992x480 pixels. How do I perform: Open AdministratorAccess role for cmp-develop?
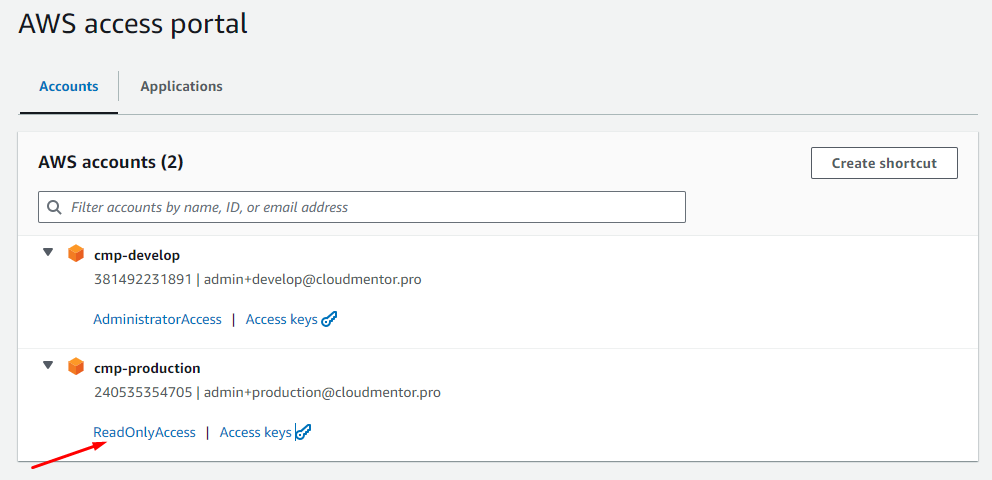tap(157, 319)
